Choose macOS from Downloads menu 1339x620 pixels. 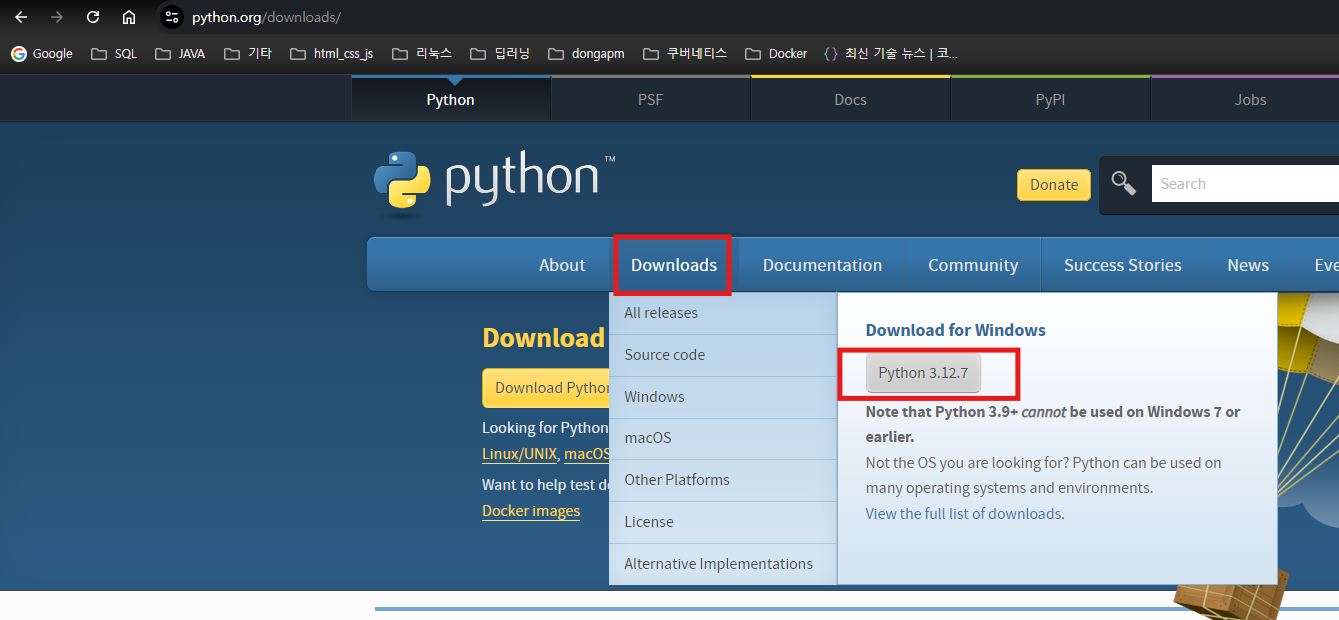point(723,438)
